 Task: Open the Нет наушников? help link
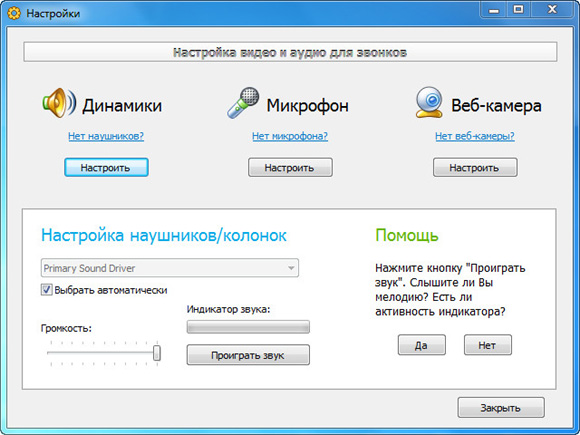click(x=106, y=136)
